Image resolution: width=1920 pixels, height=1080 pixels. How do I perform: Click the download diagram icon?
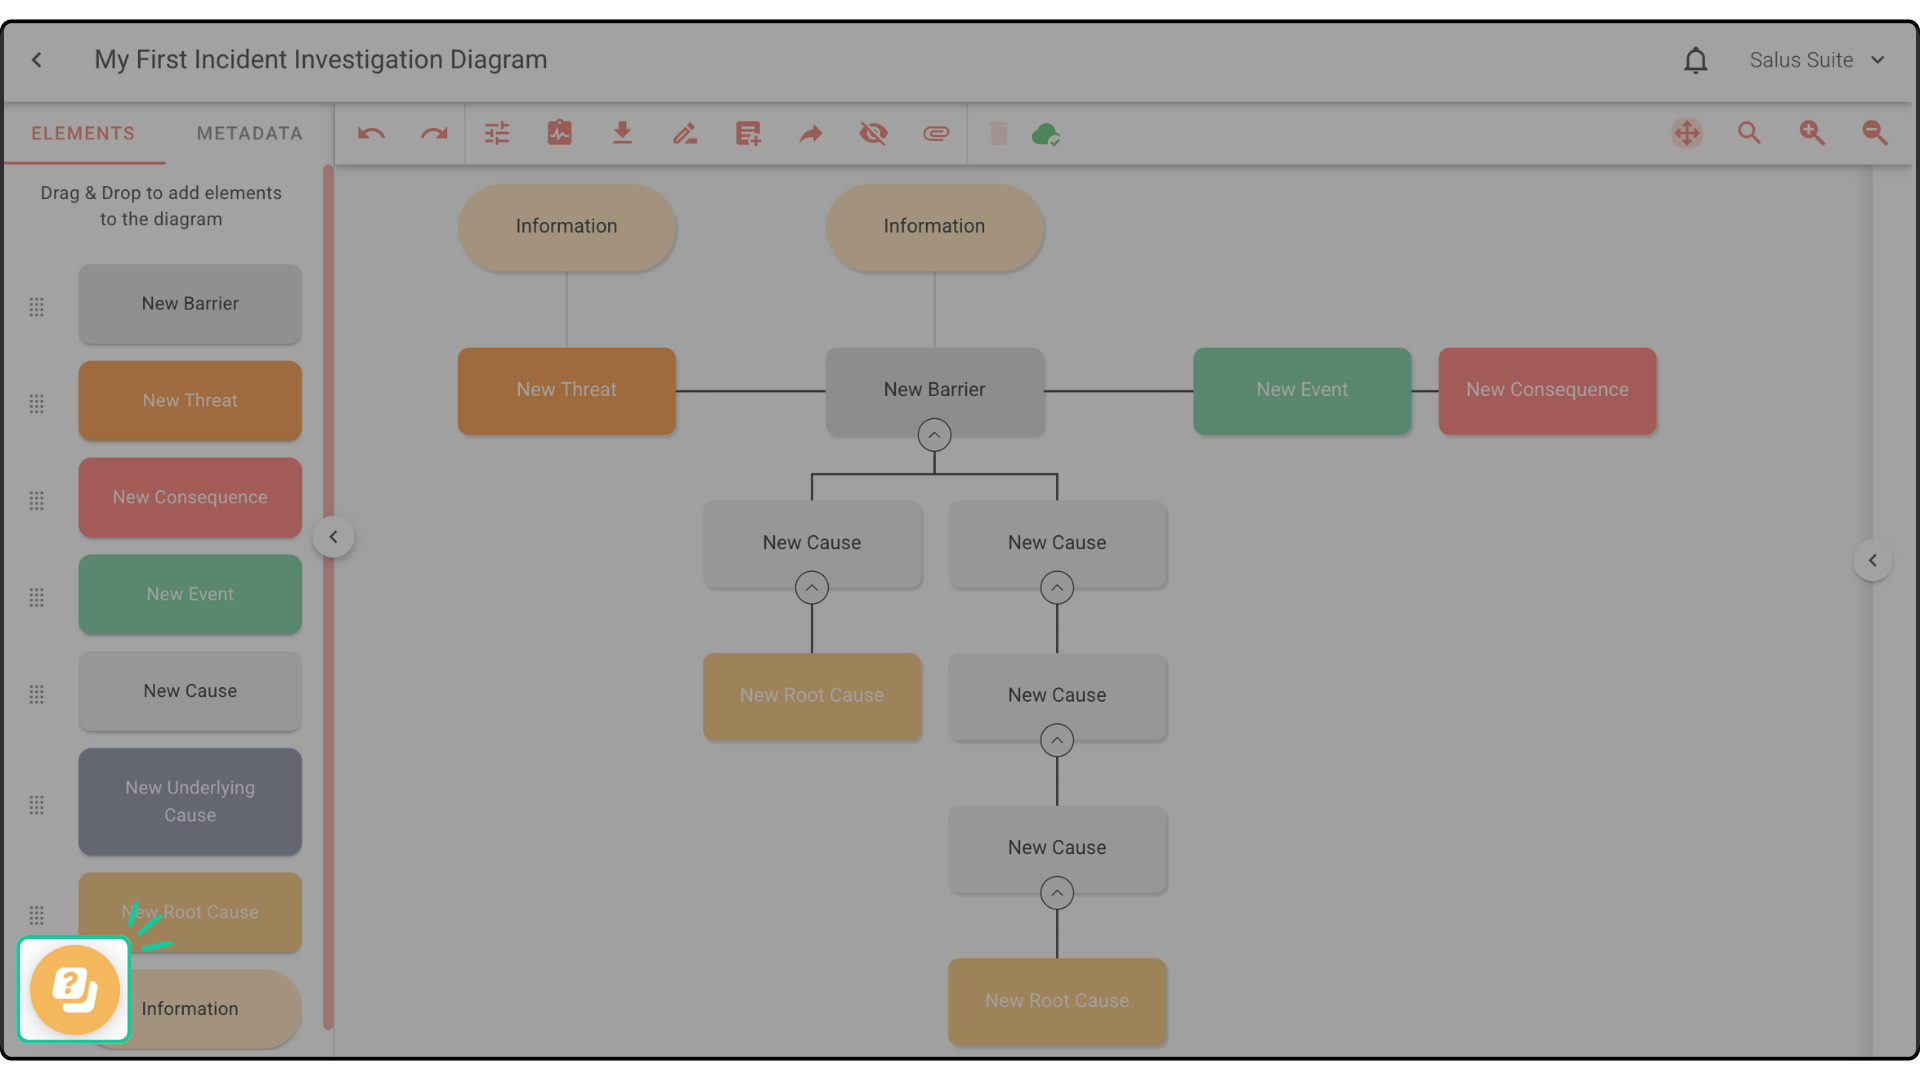pyautogui.click(x=622, y=133)
